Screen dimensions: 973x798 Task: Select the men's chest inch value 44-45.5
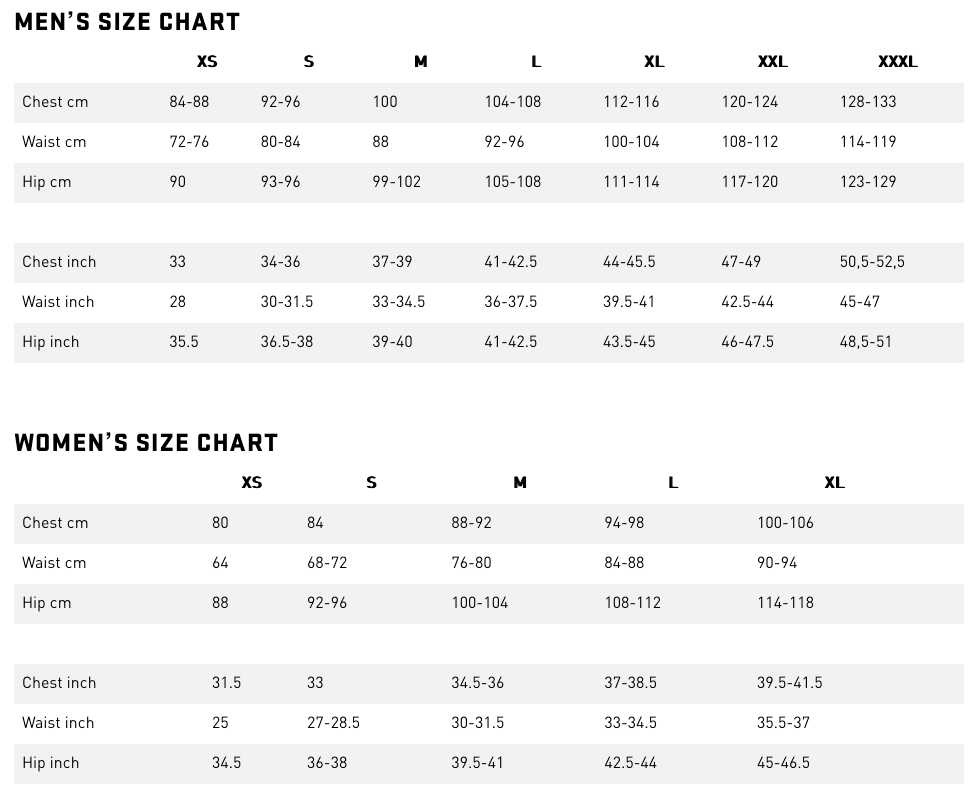pyautogui.click(x=629, y=262)
